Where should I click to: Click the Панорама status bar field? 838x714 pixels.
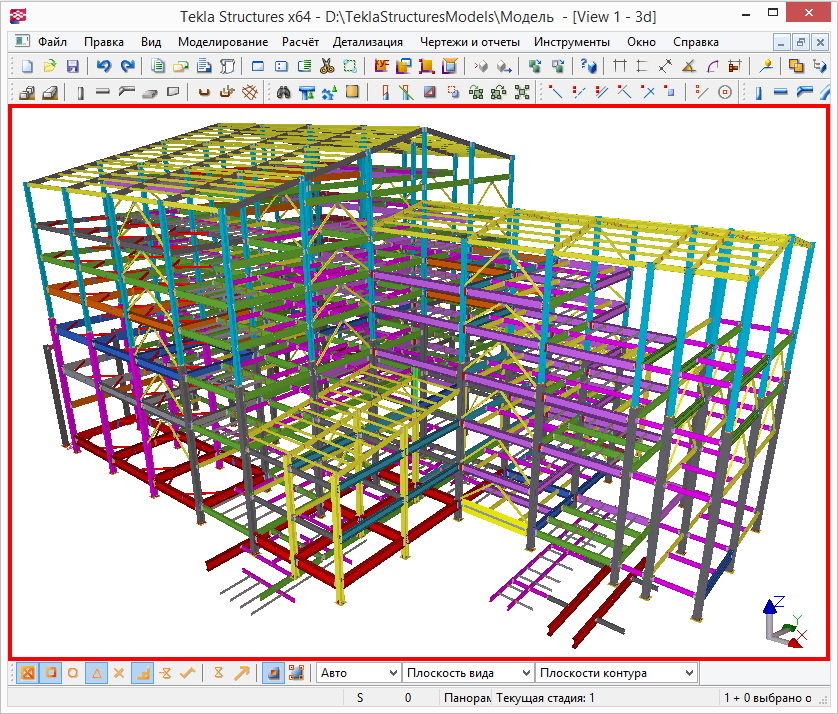[467, 697]
